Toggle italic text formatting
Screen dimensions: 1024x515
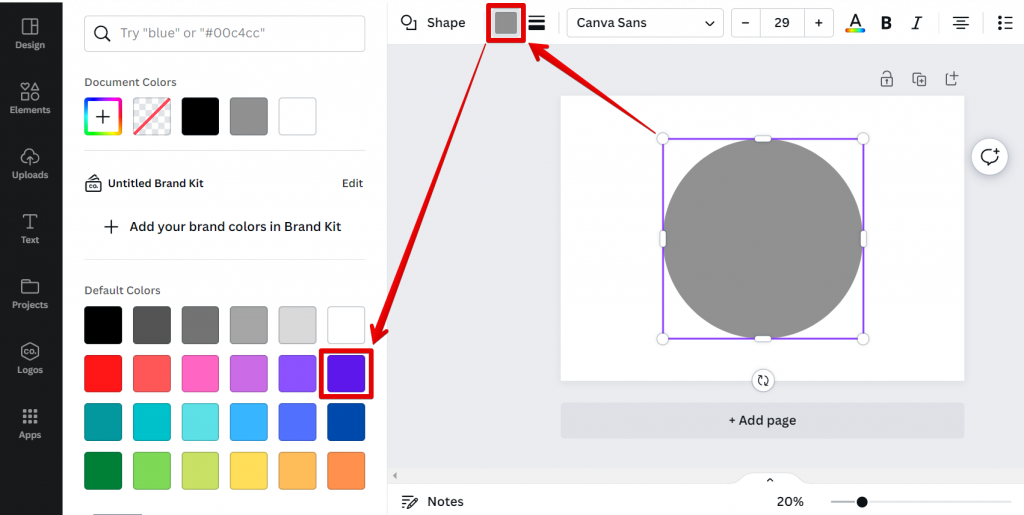tap(916, 23)
